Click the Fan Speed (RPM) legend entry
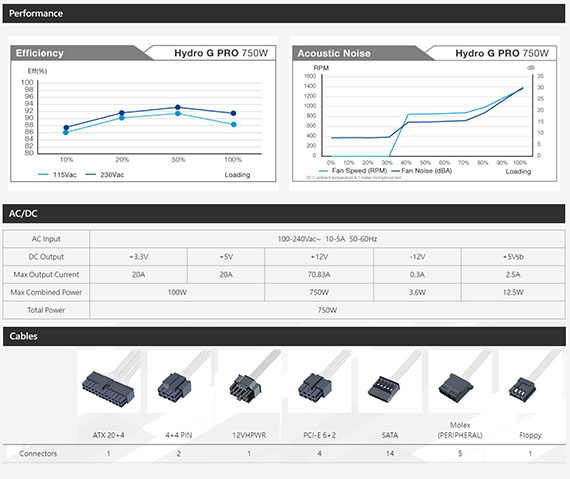Screen dimensions: 570x479 [x=353, y=170]
